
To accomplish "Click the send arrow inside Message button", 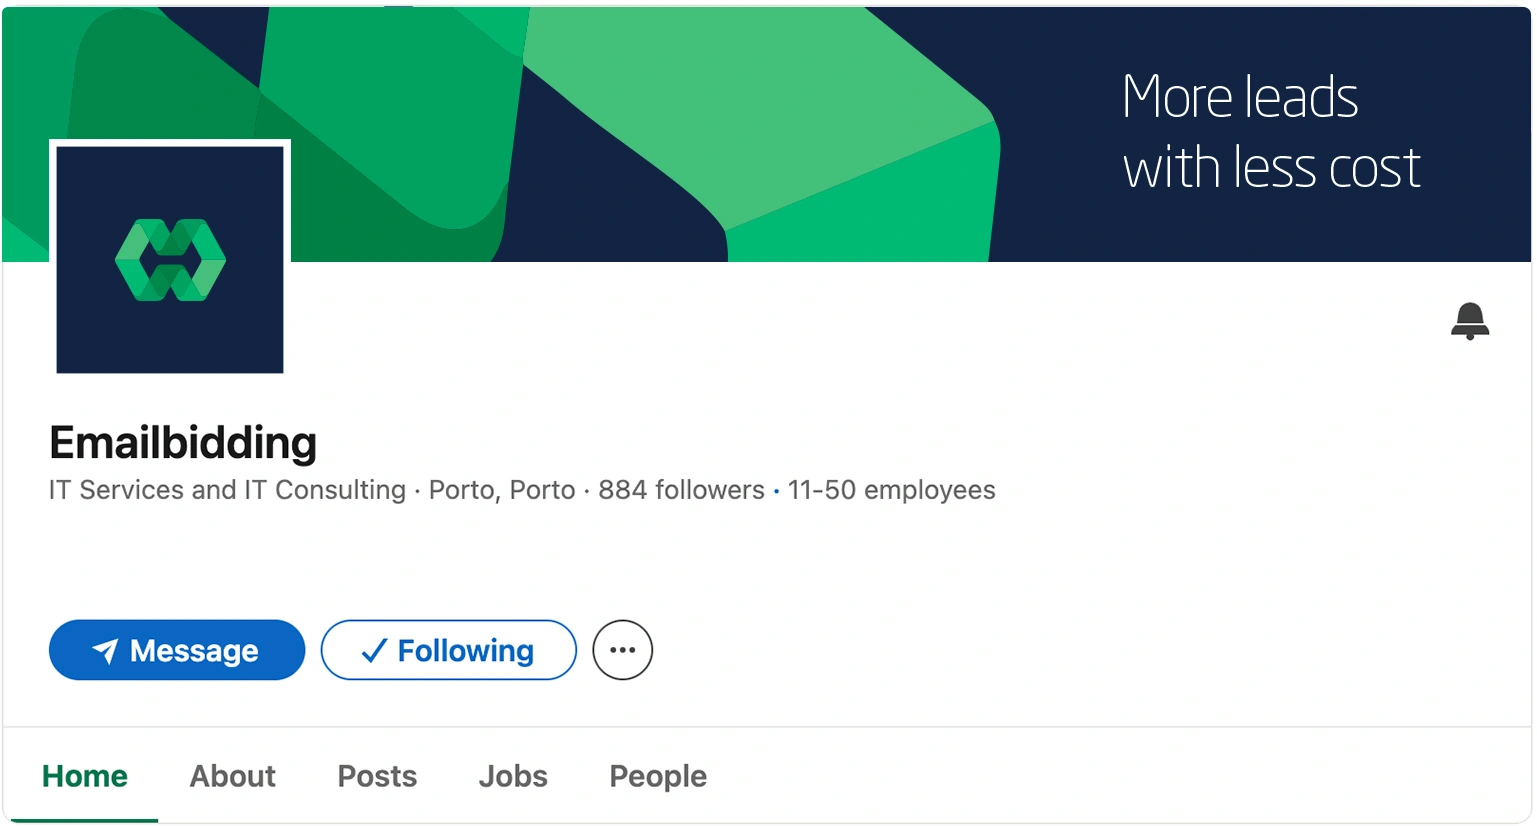I will pyautogui.click(x=106, y=650).
